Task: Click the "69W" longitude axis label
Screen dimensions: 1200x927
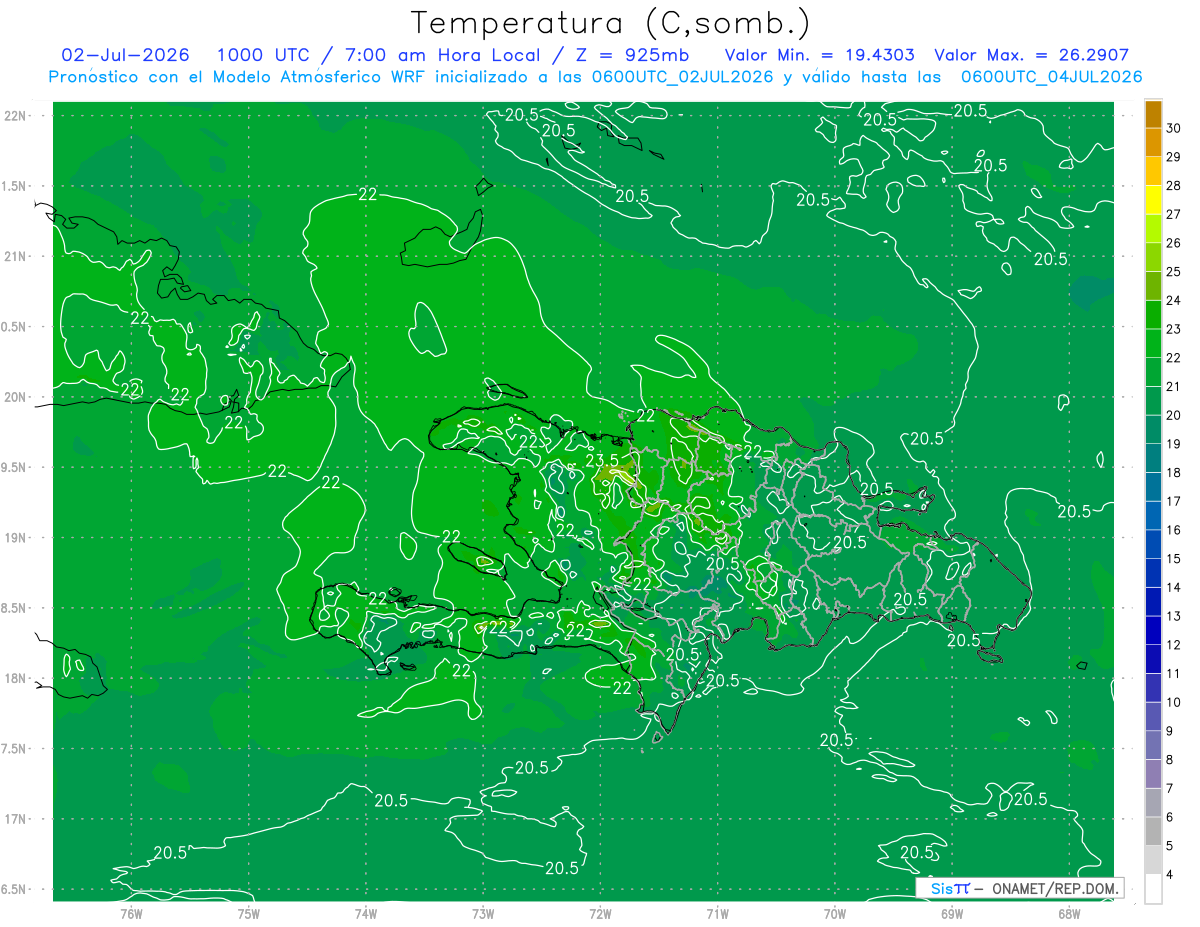Action: [952, 913]
